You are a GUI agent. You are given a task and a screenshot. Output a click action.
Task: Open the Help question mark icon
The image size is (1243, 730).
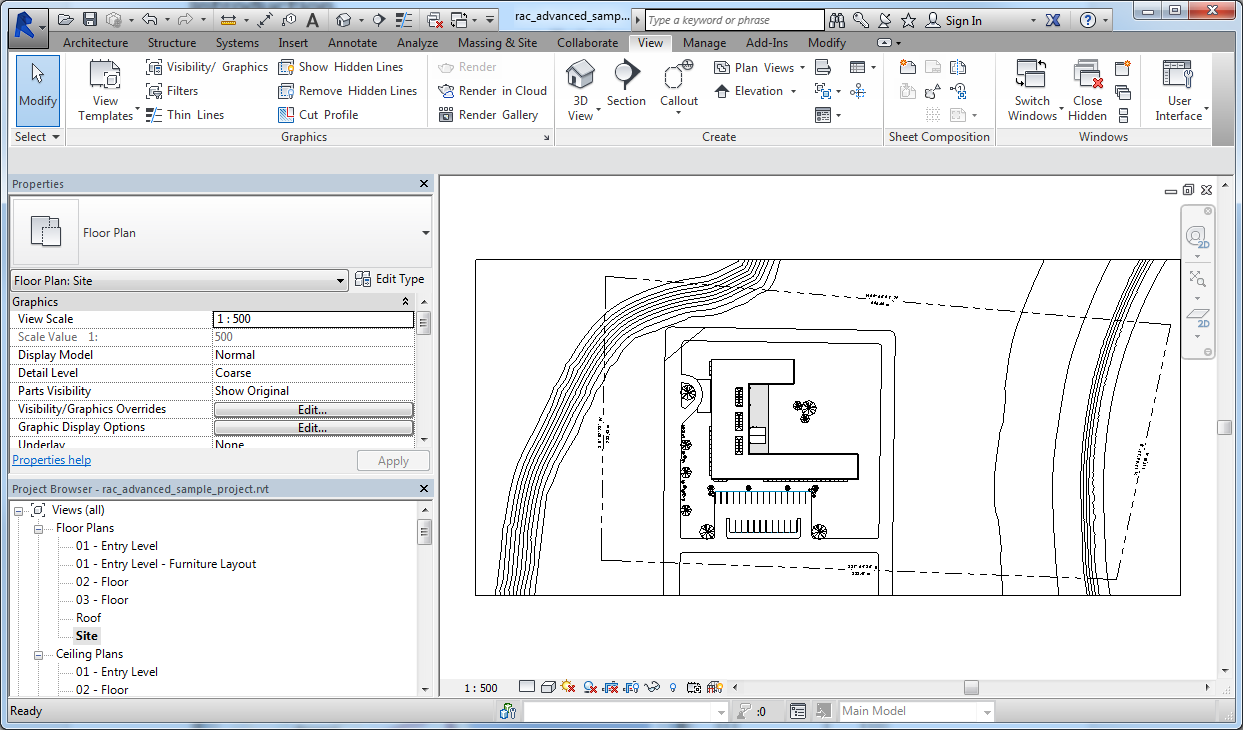(1088, 20)
